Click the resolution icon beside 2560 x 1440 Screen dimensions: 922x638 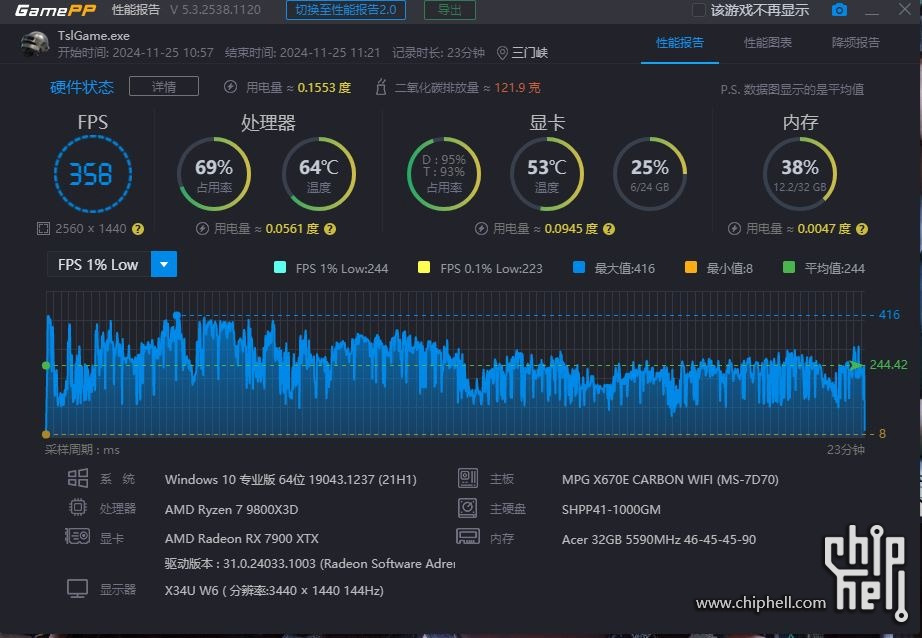coord(43,229)
